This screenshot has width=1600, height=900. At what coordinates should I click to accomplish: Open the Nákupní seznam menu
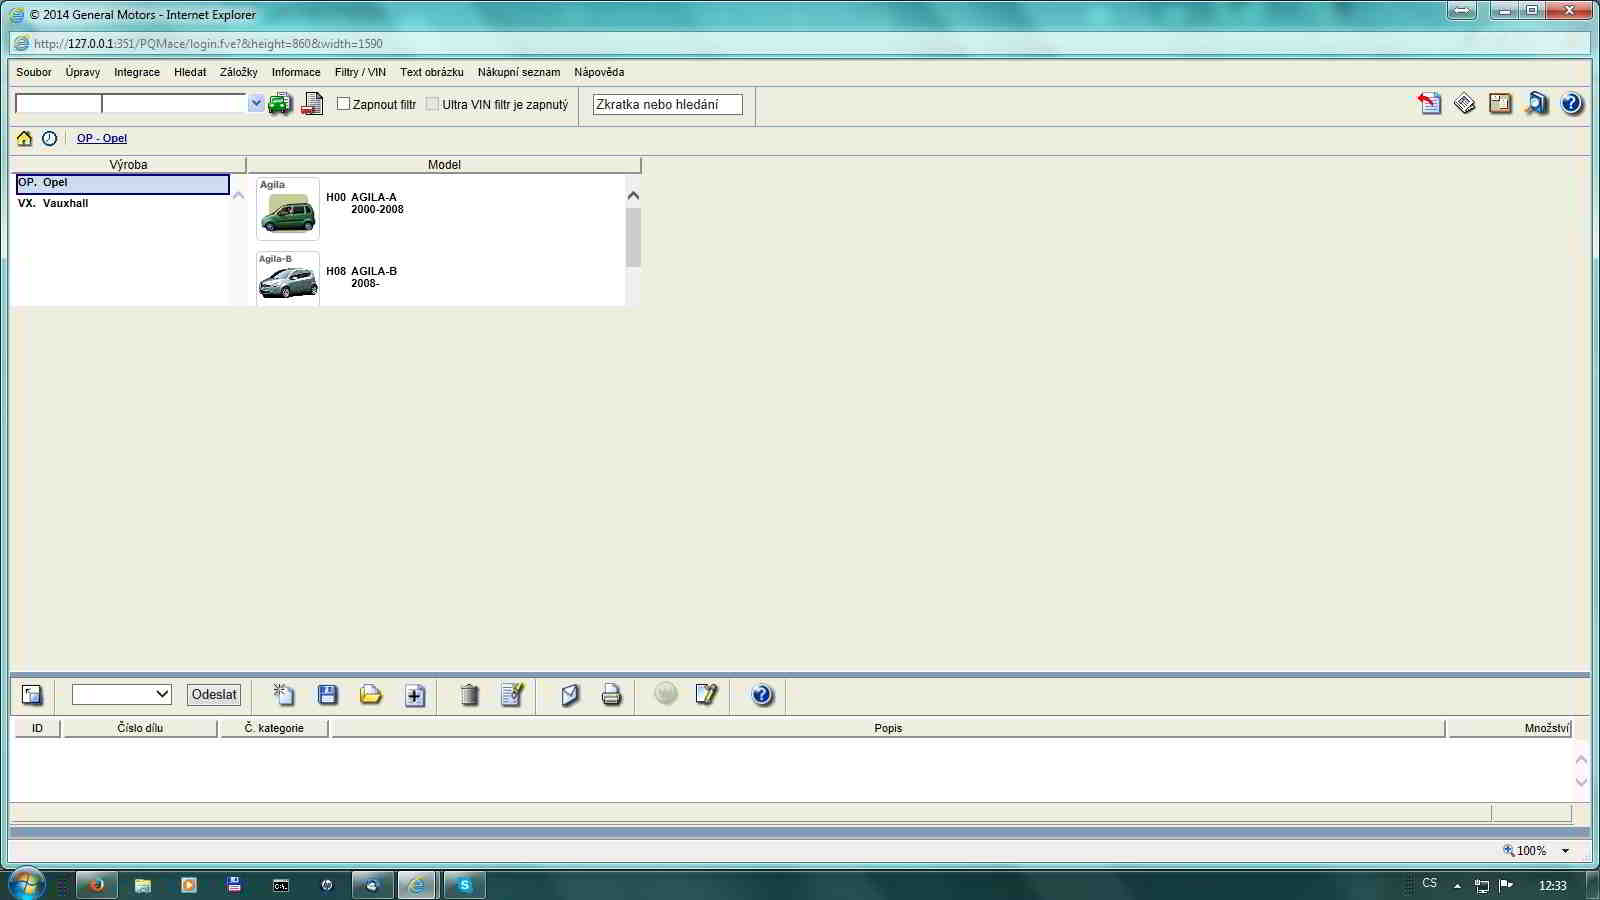[x=518, y=72]
